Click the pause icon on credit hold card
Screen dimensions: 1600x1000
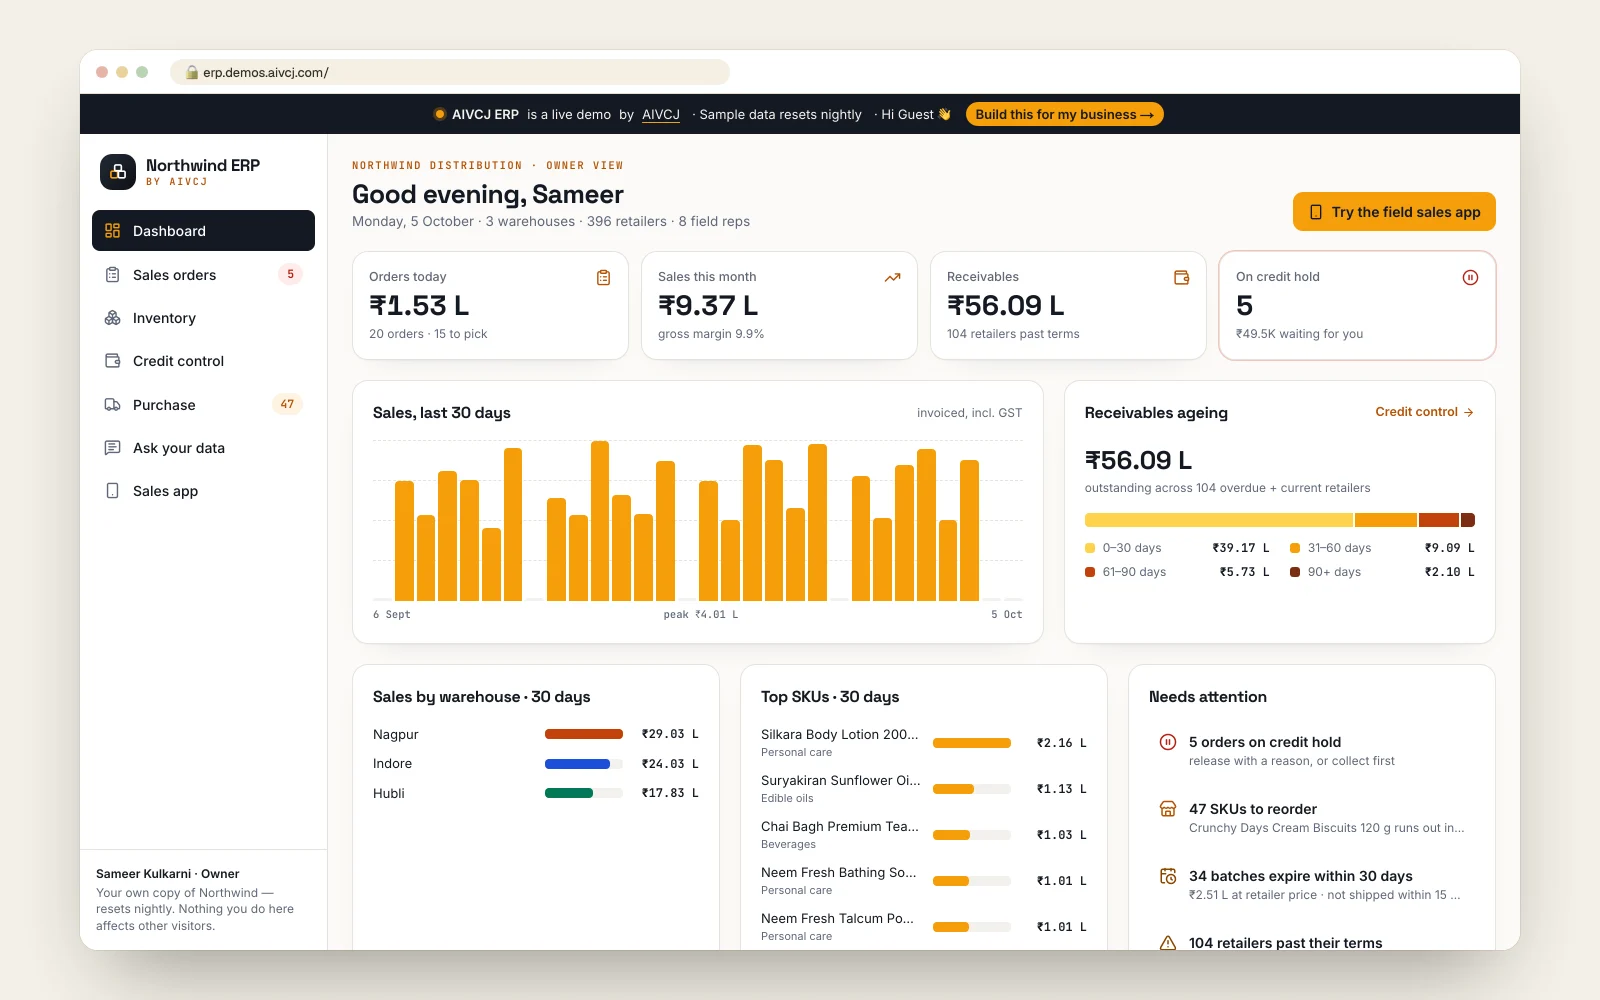[1470, 278]
